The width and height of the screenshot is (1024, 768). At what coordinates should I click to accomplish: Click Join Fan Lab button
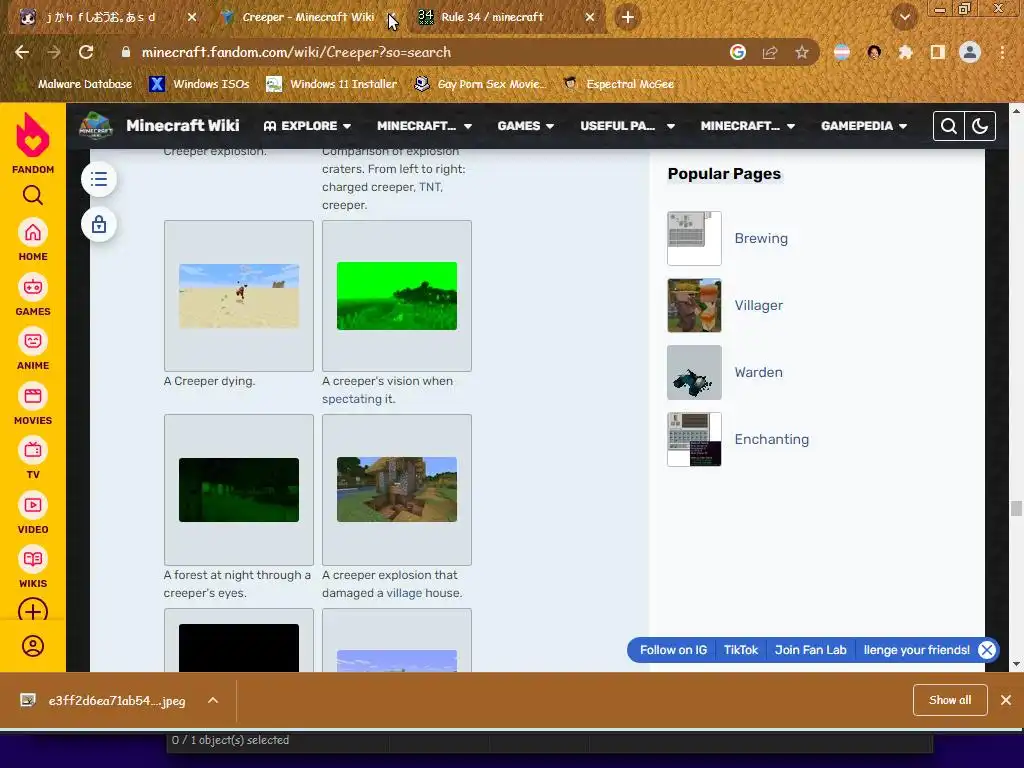pos(810,650)
